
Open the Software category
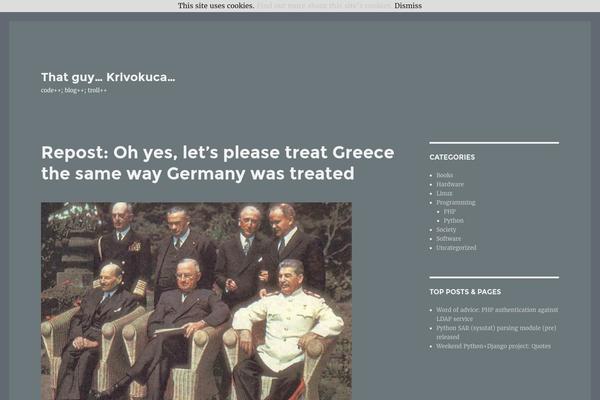(448, 239)
